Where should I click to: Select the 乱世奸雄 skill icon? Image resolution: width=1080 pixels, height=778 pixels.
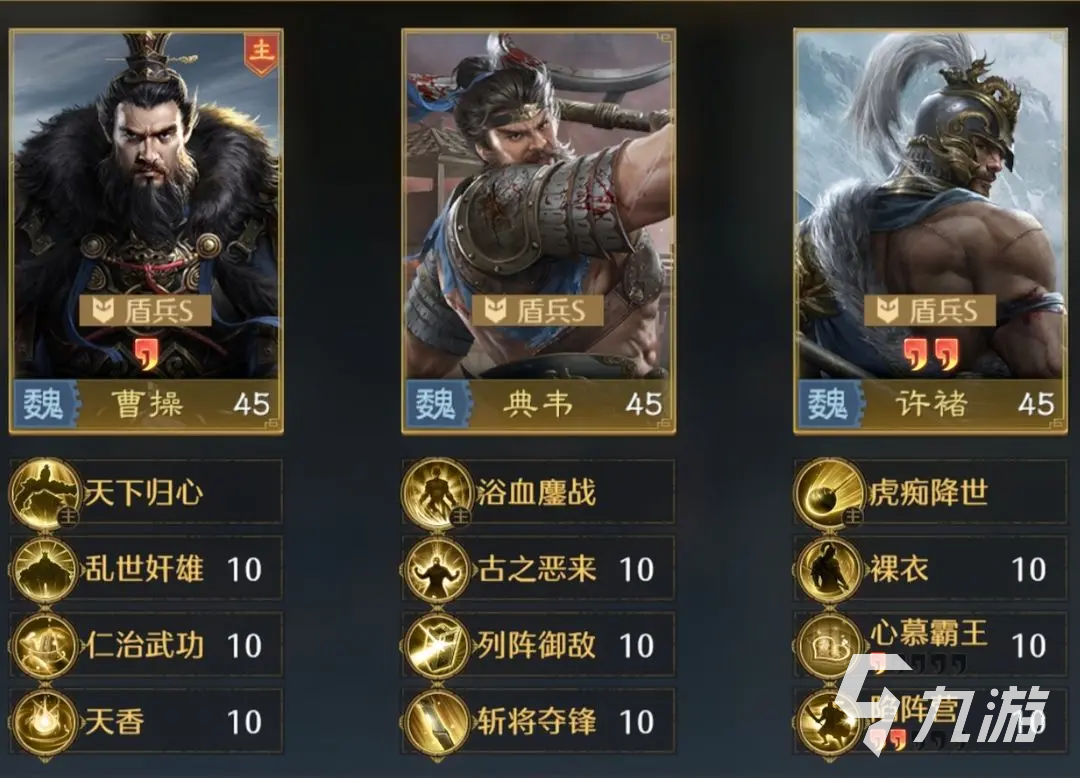(x=45, y=569)
